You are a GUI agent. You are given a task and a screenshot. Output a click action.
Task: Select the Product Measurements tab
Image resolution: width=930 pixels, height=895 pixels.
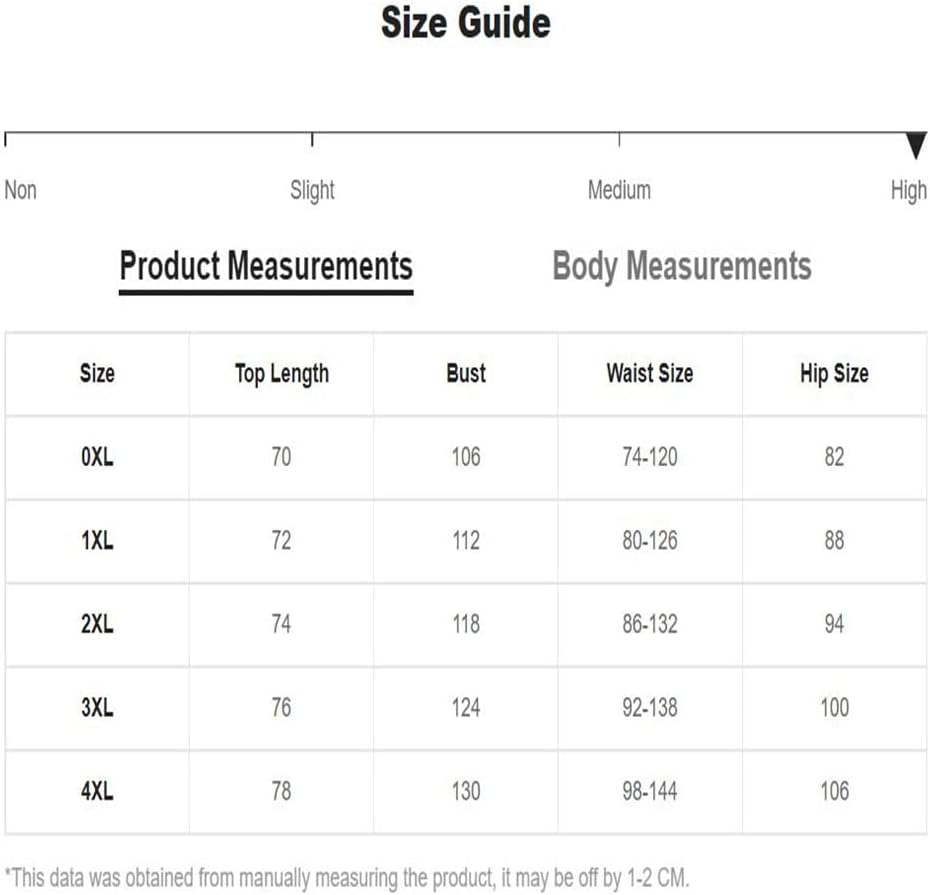point(266,266)
